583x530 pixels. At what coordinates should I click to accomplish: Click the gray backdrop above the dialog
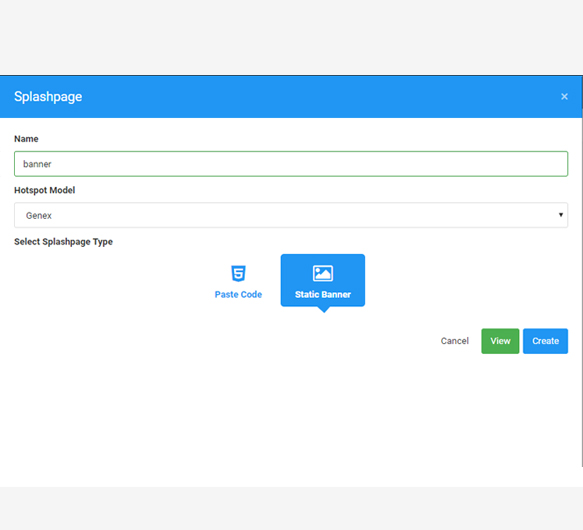292,37
